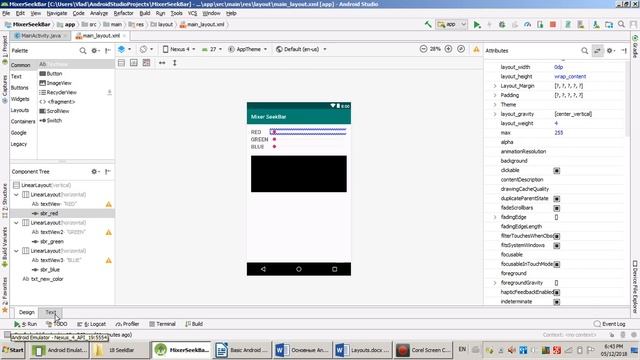Image resolution: width=640 pixels, height=360 pixels.
Task: Search the Palette with magnifier icon
Action: (x=83, y=51)
